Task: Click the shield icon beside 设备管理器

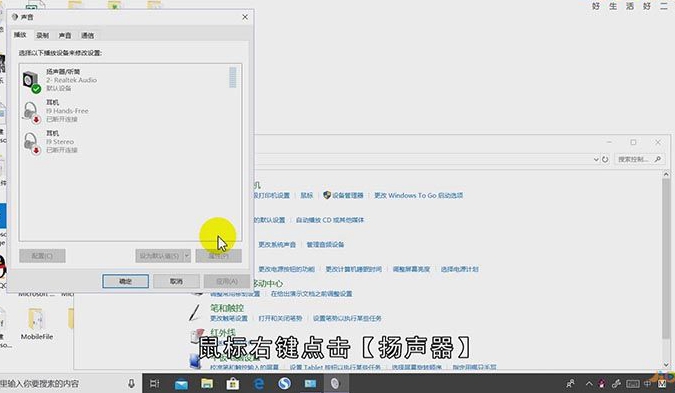Action: [327, 195]
